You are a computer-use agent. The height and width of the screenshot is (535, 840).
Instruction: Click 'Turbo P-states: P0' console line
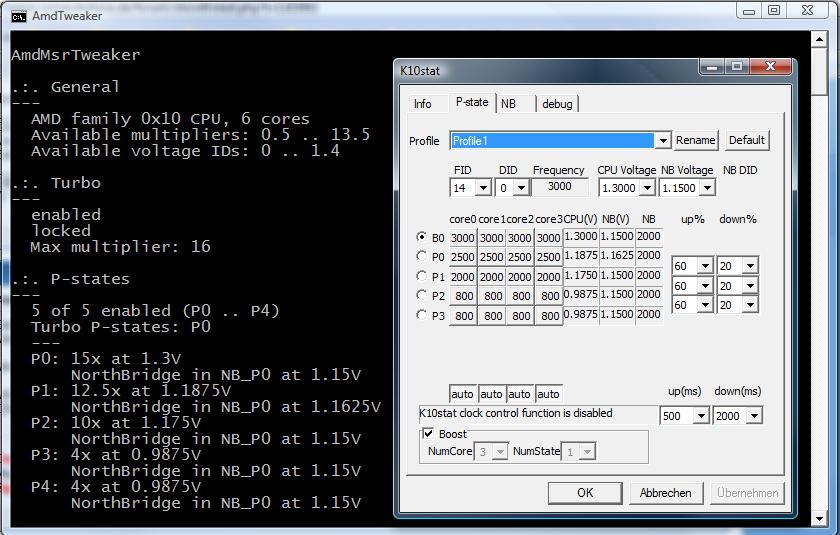click(x=121, y=327)
